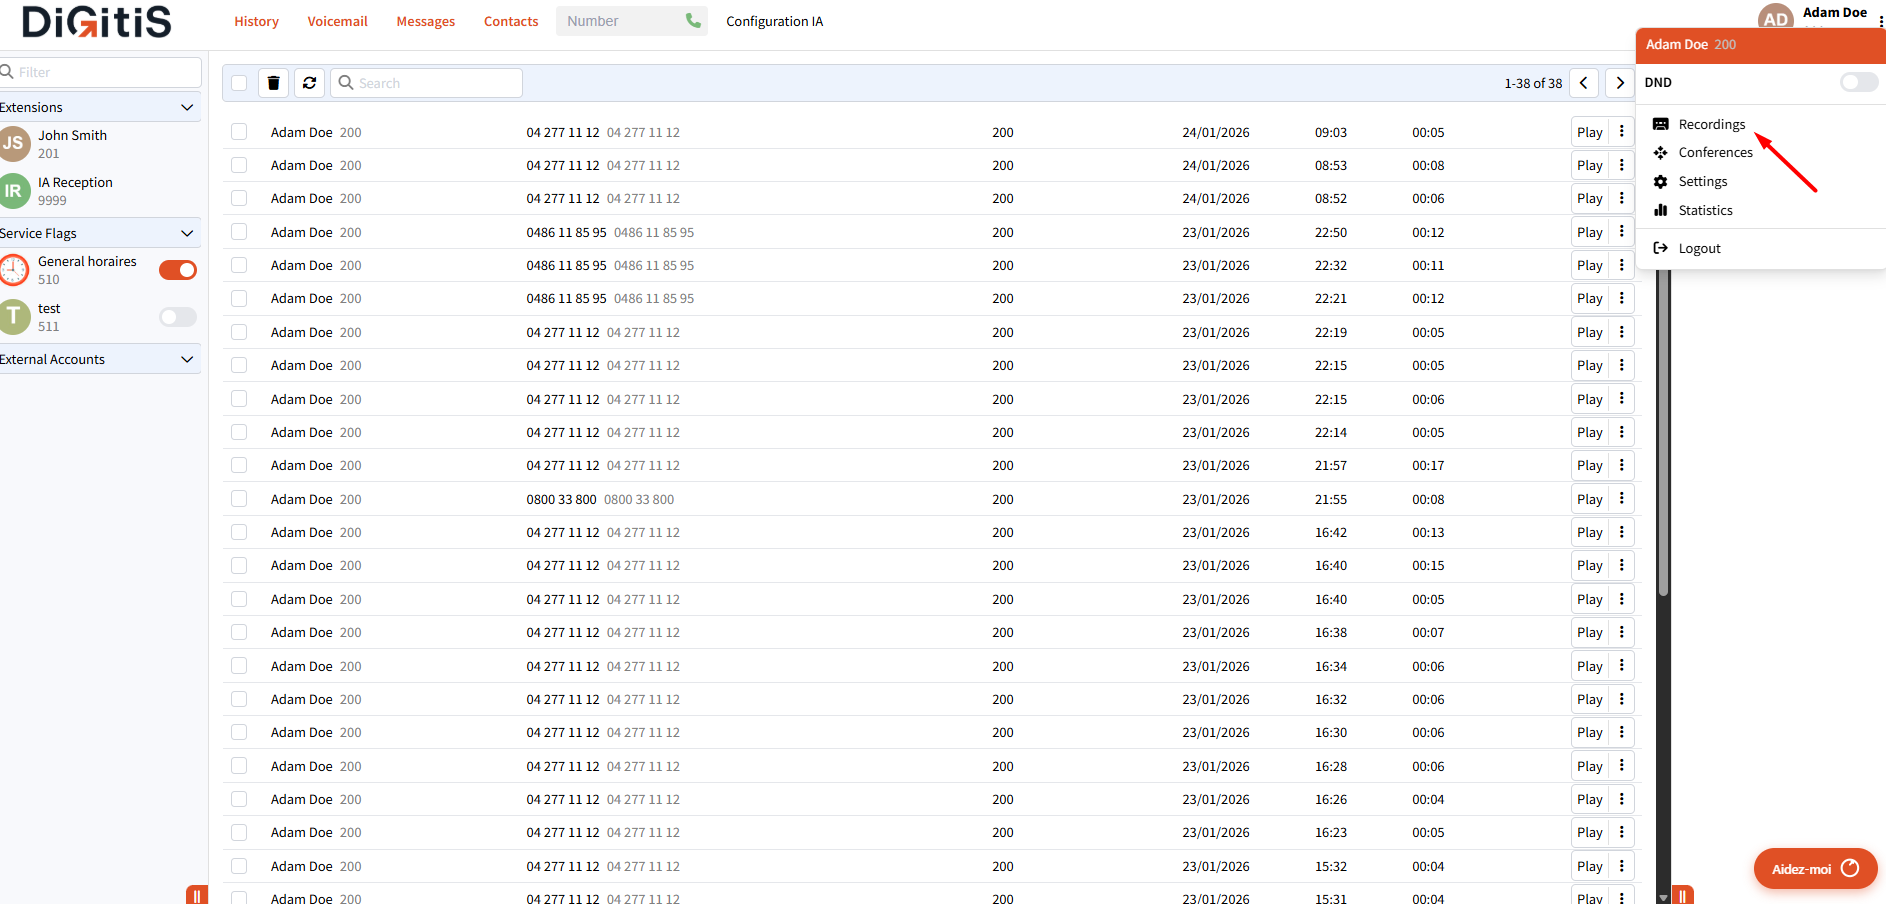1886x904 pixels.
Task: Click the Adam Doe avatar icon
Action: coord(1775,19)
